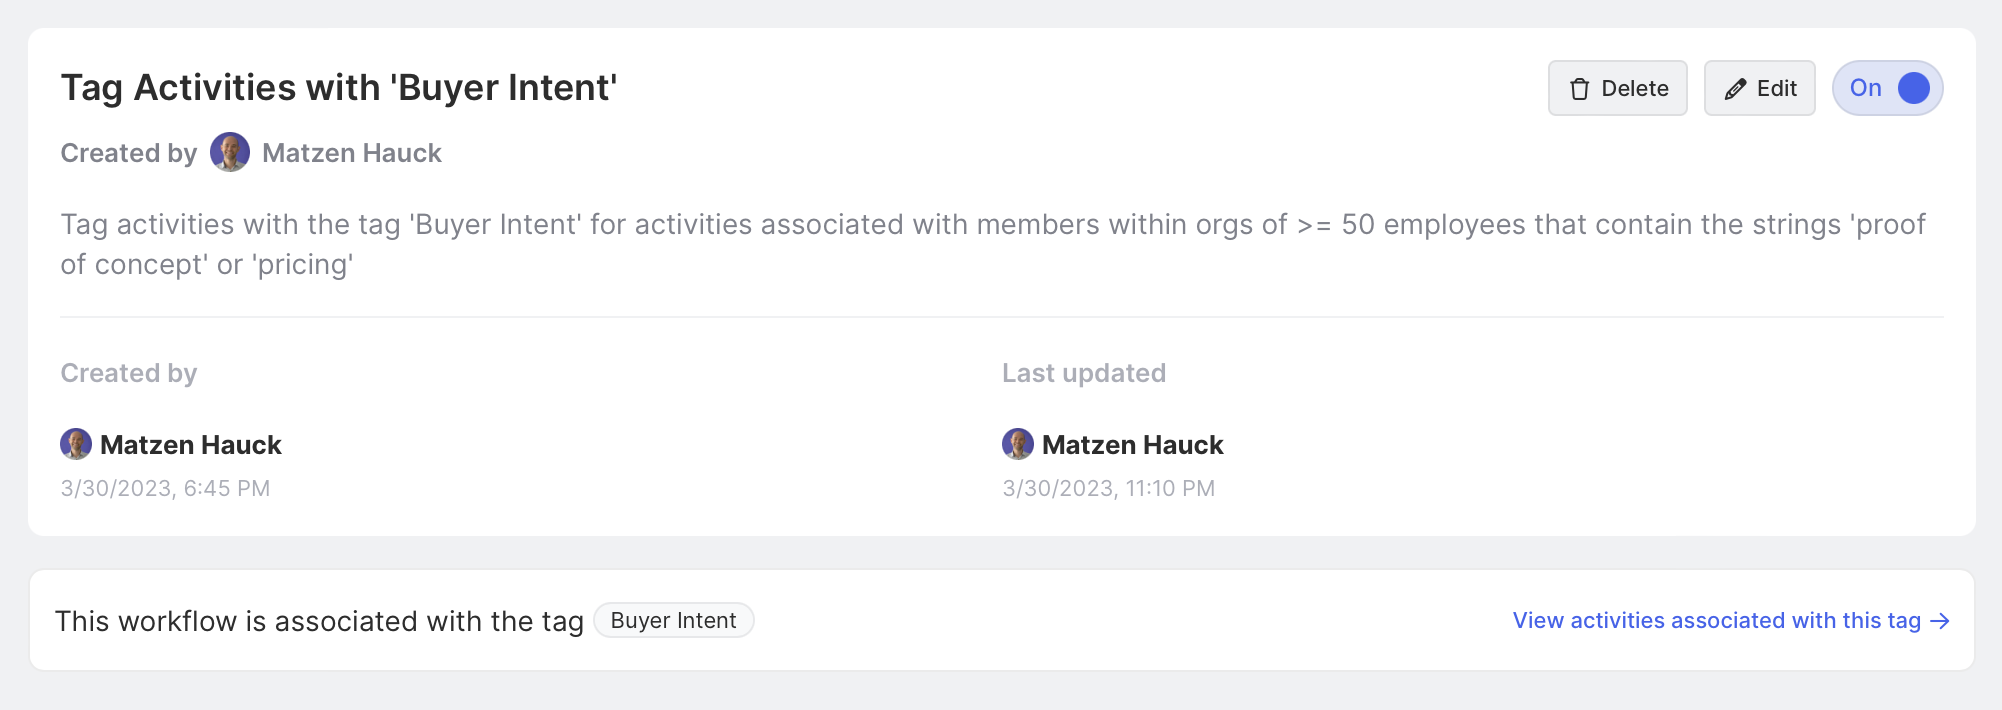Turn off the workflow On toggle
This screenshot has height=710, width=2002.
tap(1887, 88)
